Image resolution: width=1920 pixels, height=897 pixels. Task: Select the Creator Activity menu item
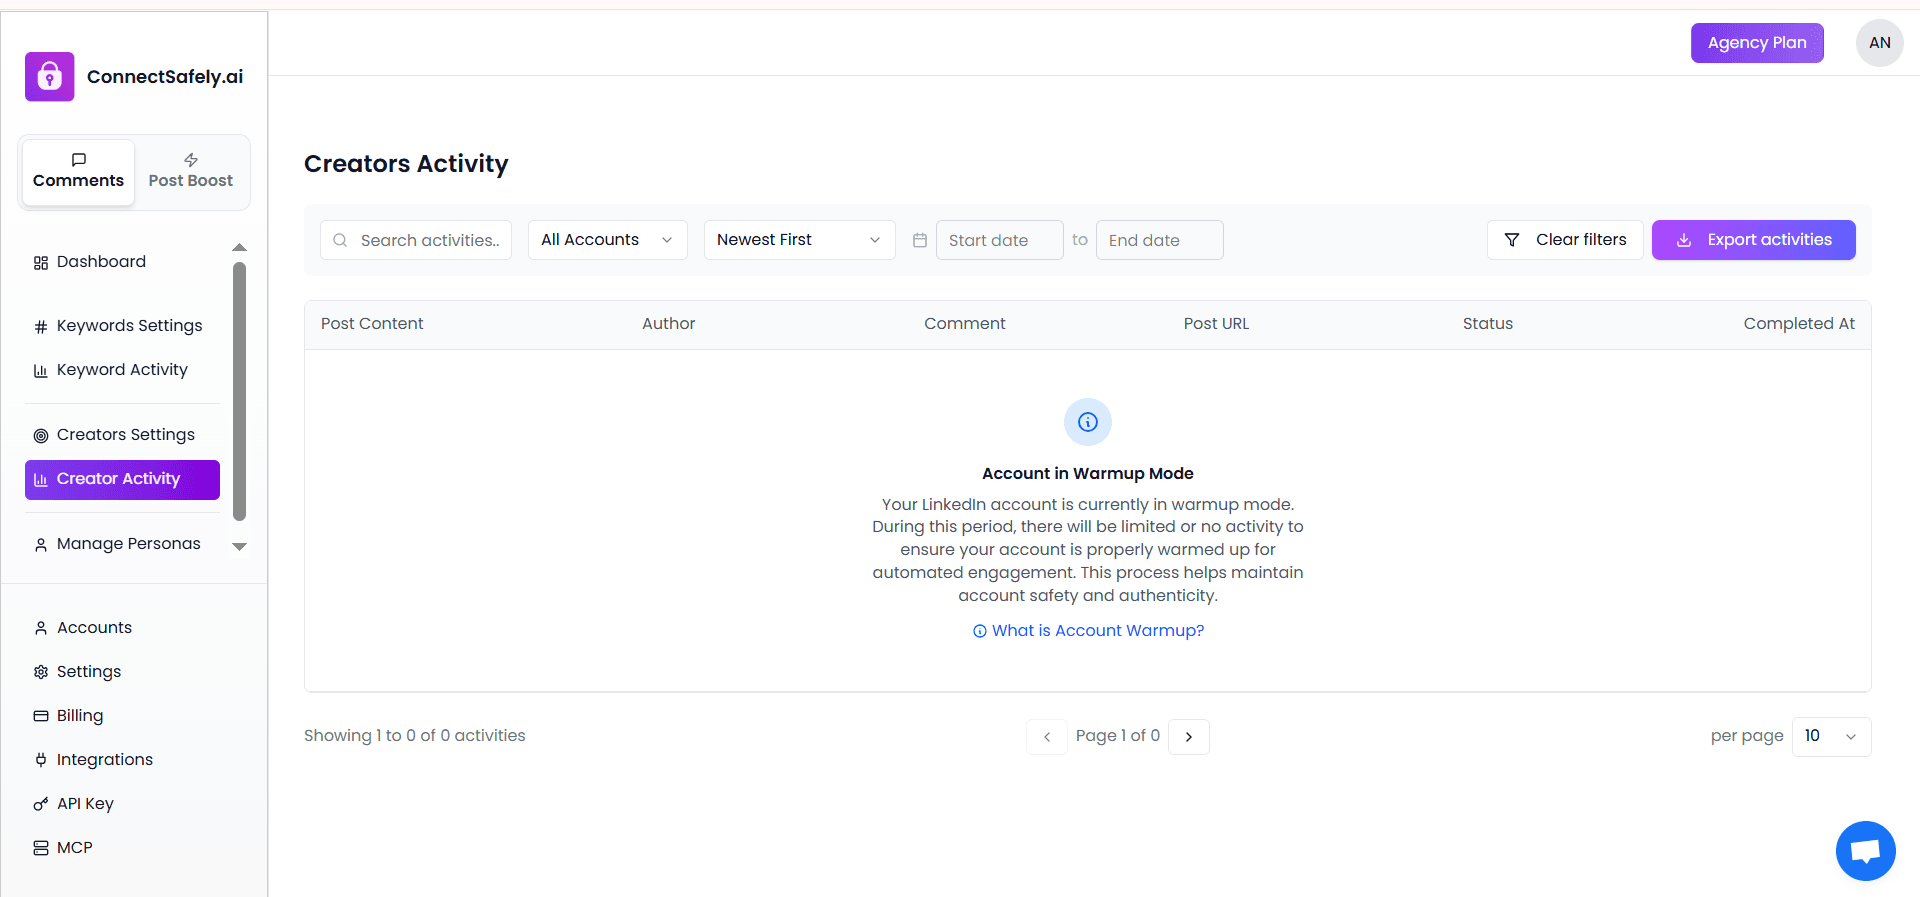coord(122,479)
